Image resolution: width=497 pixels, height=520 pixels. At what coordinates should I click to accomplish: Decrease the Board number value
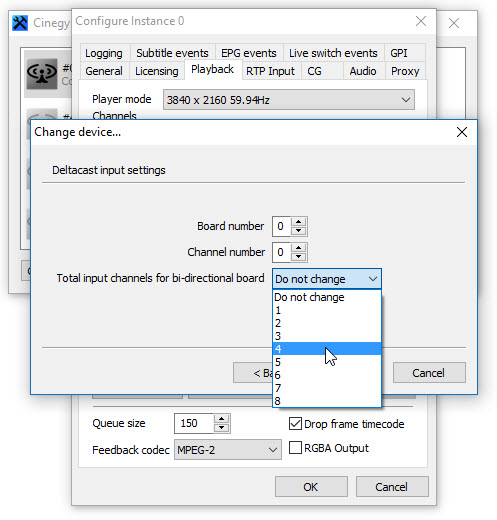(298, 231)
